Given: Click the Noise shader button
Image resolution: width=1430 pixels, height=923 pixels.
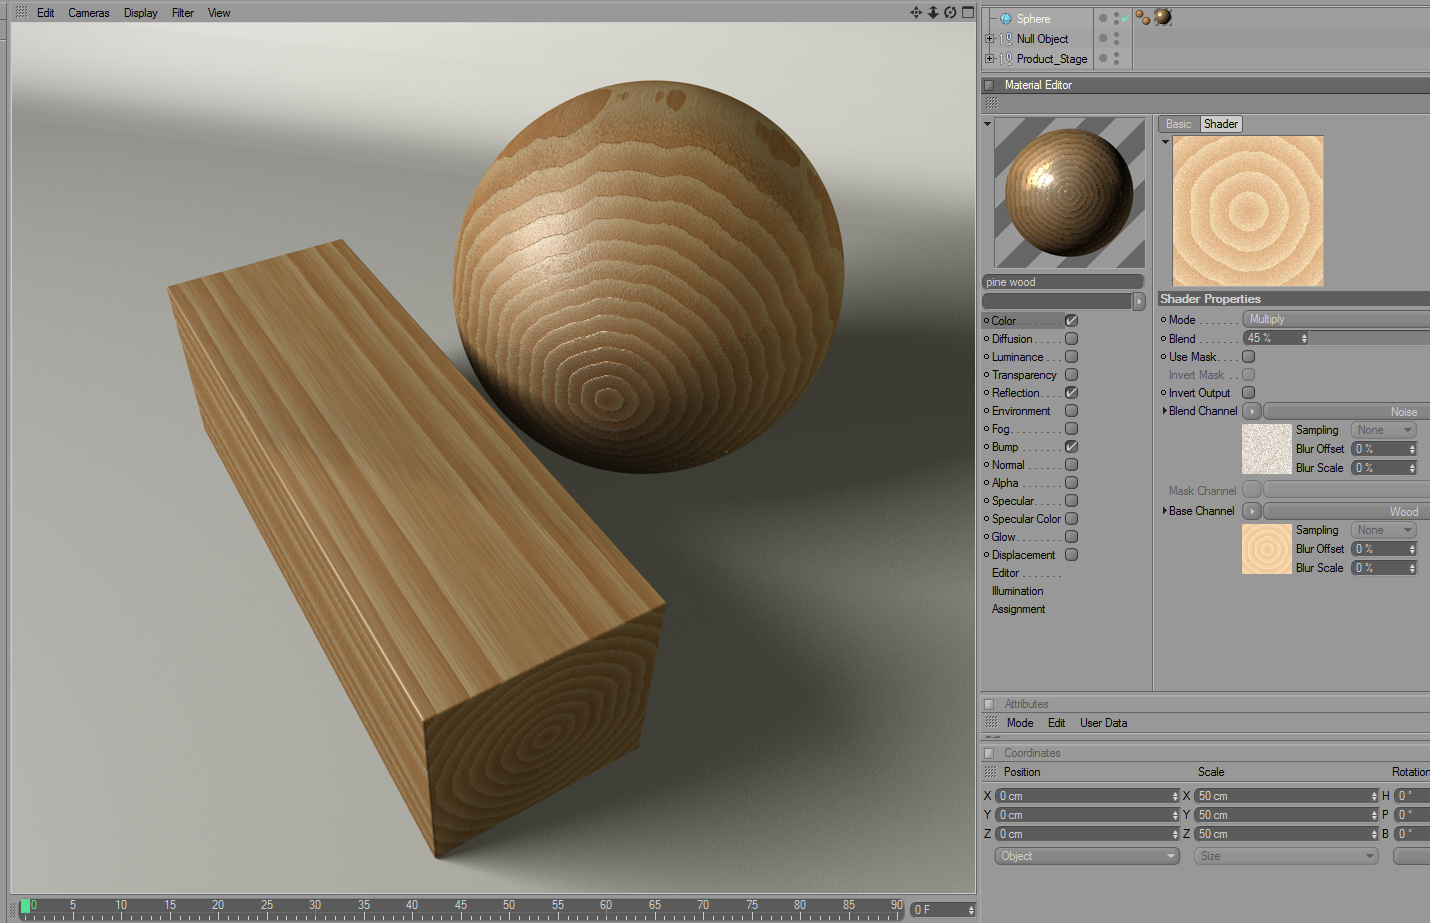Looking at the screenshot, I should tap(1347, 411).
